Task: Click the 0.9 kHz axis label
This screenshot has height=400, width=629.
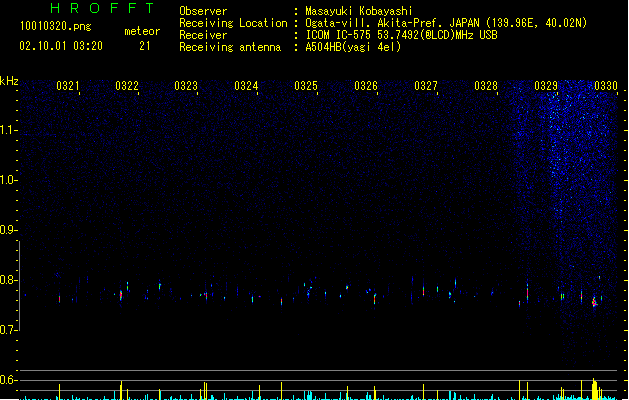Action: click(8, 230)
